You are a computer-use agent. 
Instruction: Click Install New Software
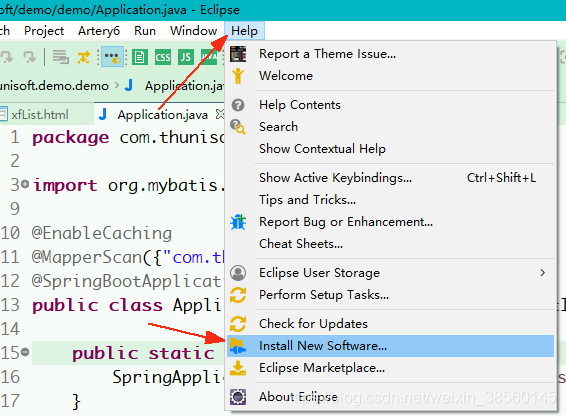coord(390,346)
